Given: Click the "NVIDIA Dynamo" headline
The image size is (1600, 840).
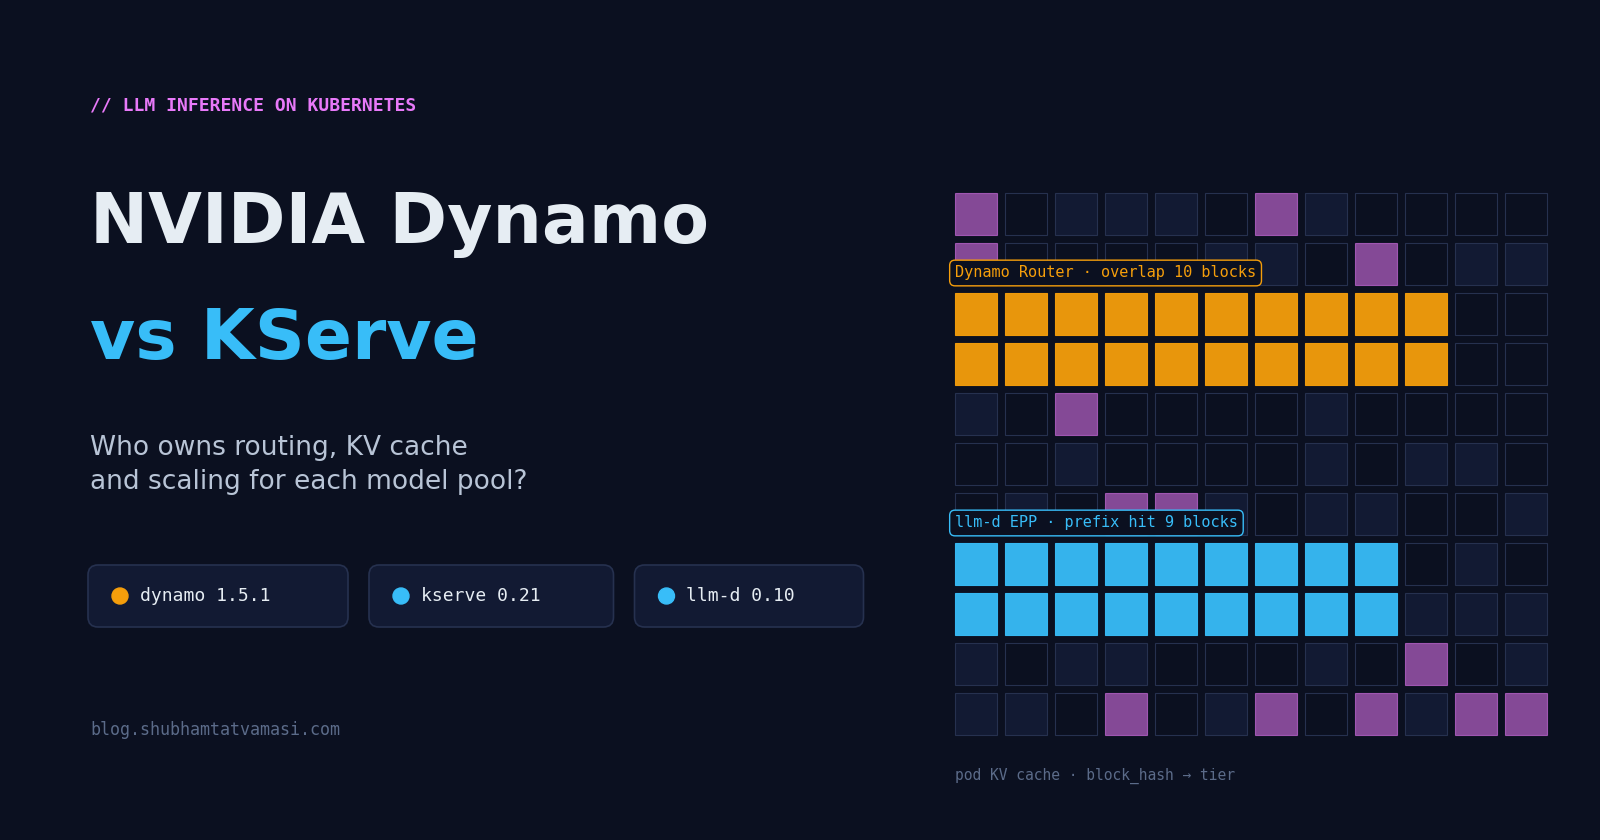Looking at the screenshot, I should coord(399,221).
